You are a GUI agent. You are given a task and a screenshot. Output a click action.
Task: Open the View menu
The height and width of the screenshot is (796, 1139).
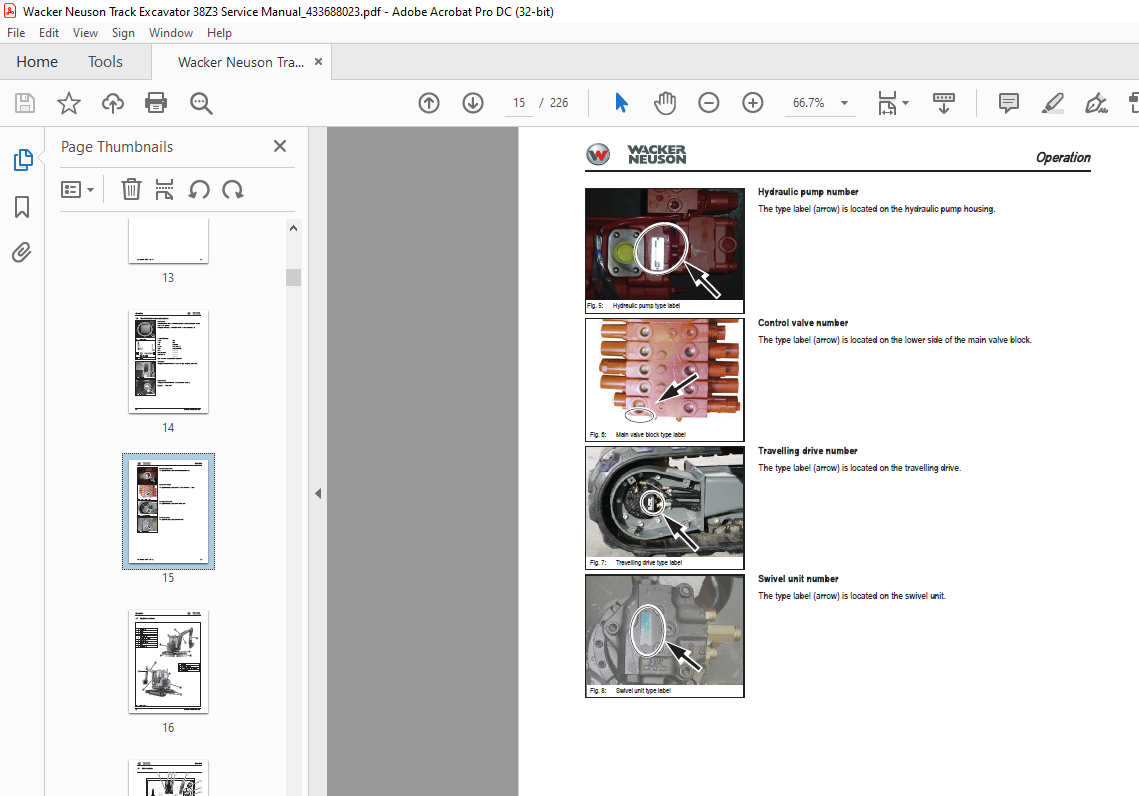(x=85, y=33)
